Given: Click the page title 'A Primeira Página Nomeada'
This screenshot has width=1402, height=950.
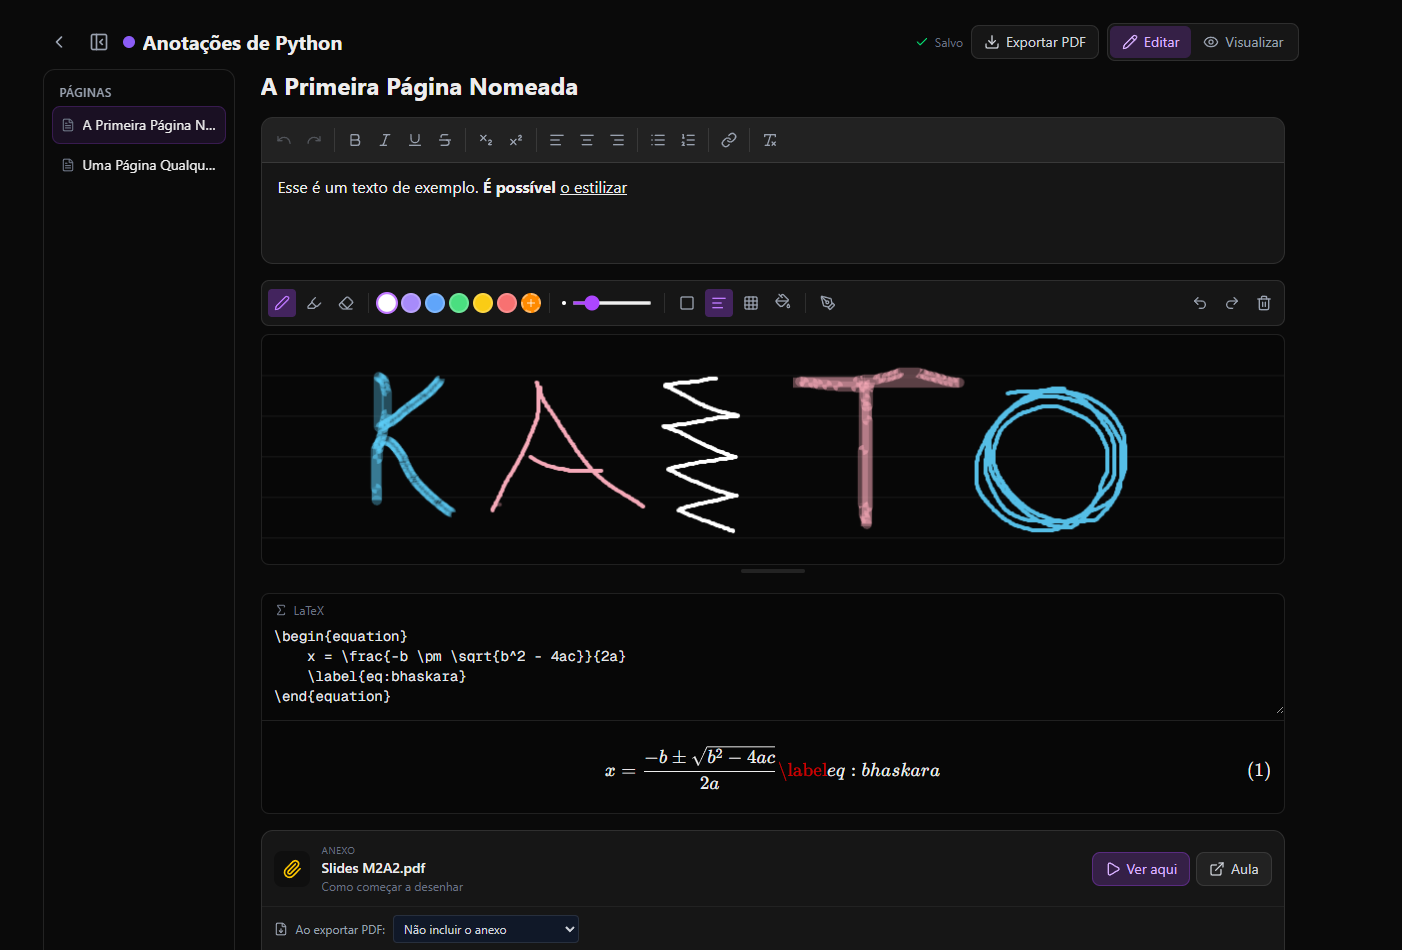Looking at the screenshot, I should [x=419, y=87].
